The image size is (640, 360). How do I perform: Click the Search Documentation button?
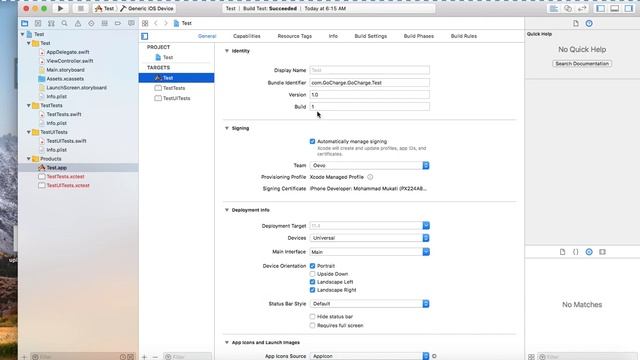(582, 64)
